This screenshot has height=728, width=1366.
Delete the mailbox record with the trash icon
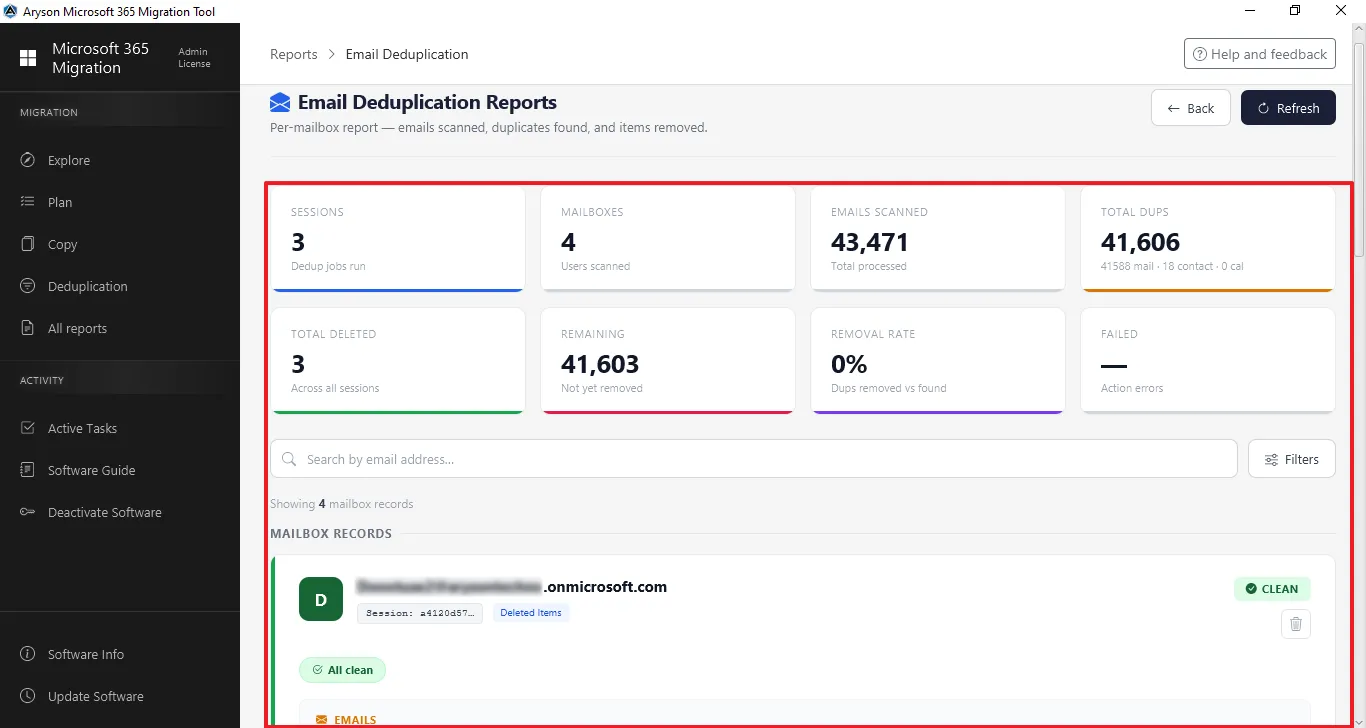click(1296, 624)
